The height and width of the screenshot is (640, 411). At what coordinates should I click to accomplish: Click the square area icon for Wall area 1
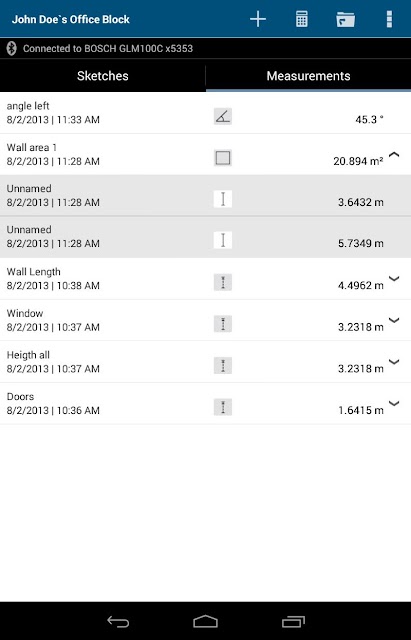coord(223,158)
